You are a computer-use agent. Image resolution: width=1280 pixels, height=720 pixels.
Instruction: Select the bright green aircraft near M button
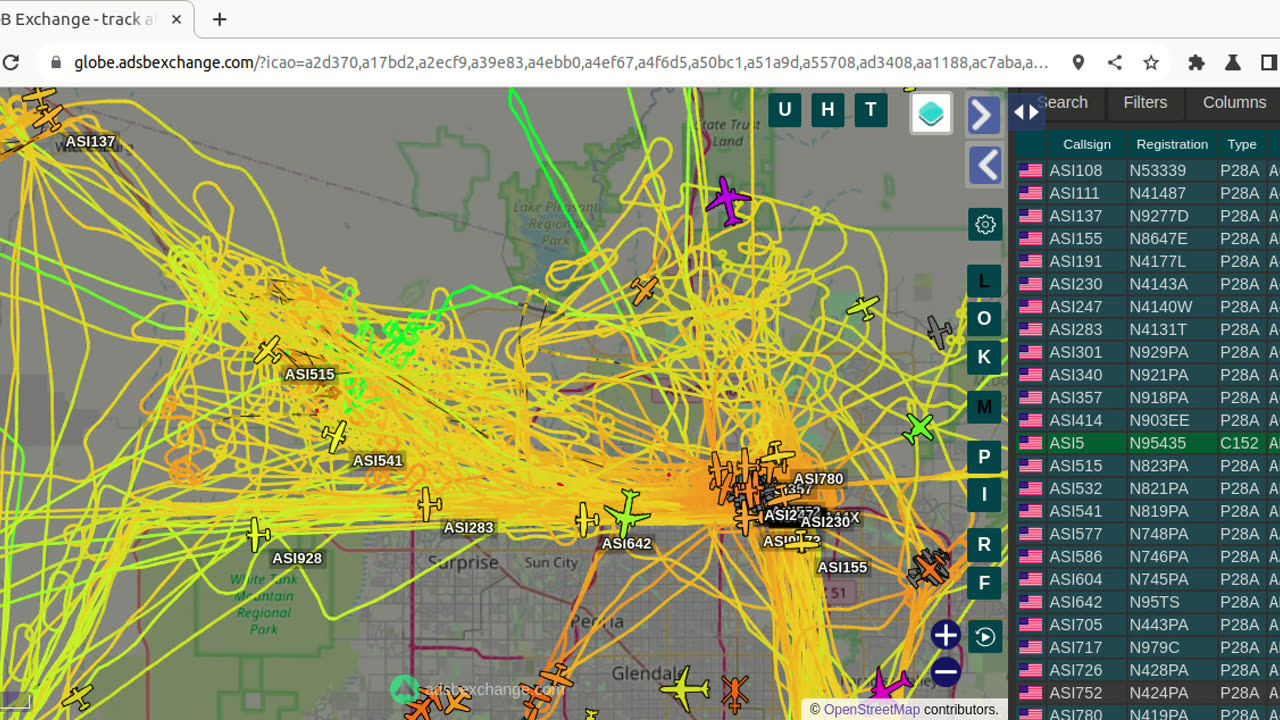[x=918, y=428]
